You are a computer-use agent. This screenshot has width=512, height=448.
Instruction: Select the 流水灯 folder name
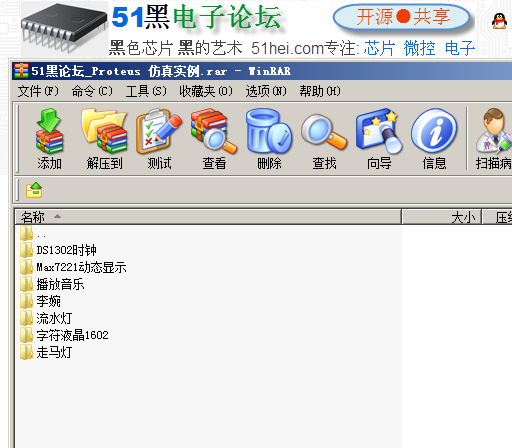pos(54,318)
